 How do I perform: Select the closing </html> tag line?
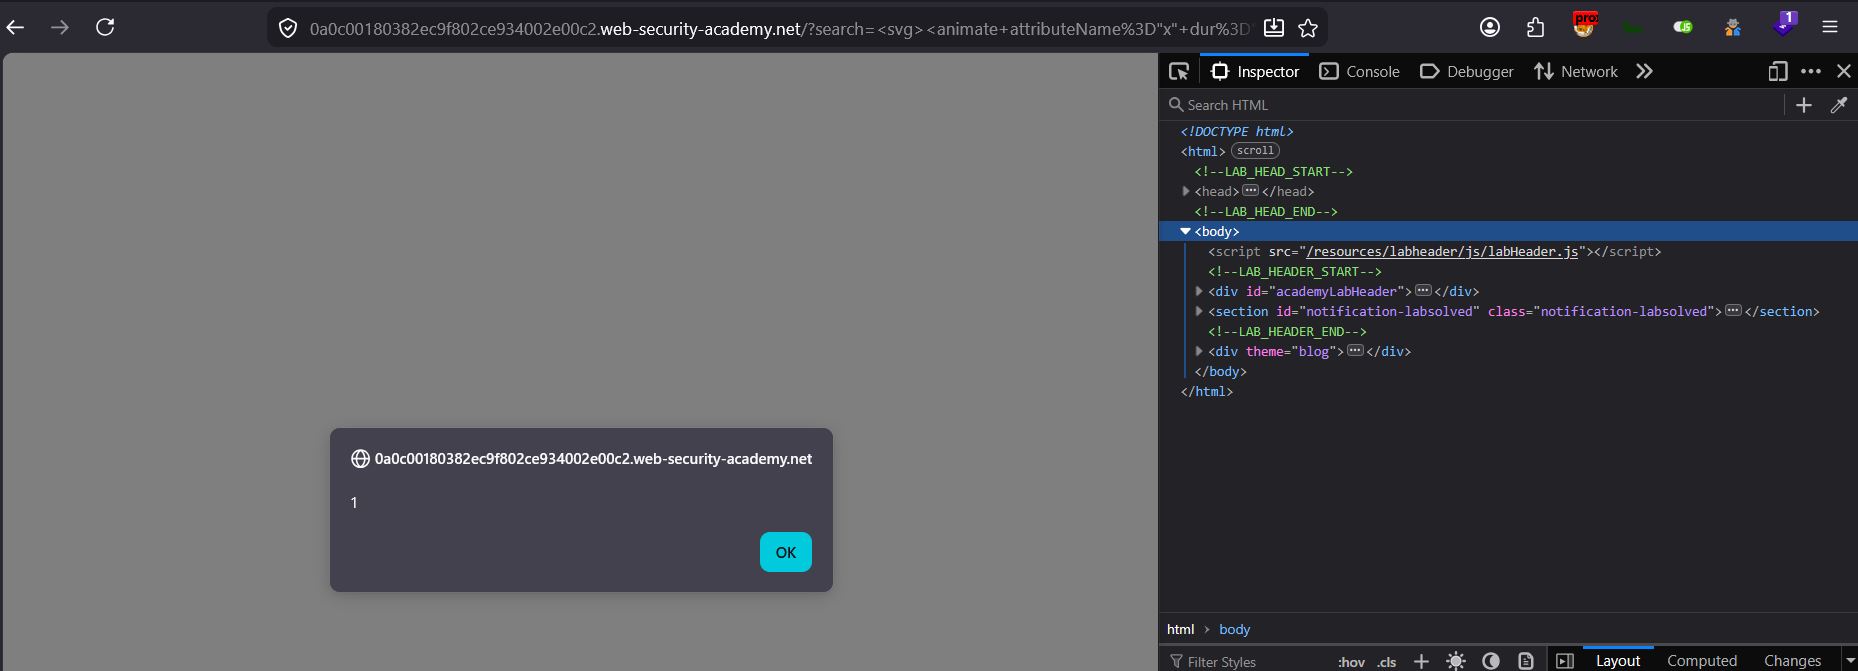[1207, 391]
